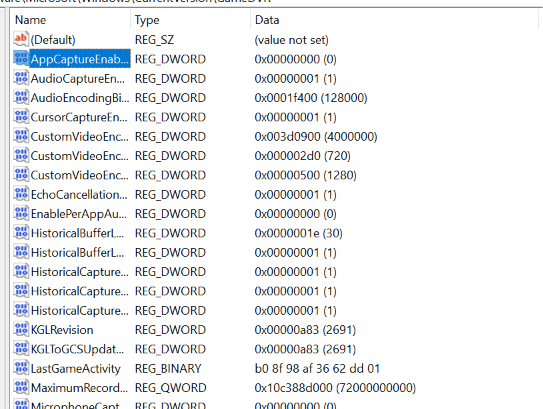Click the icon next to KGLToGCSUpdat...
543x409 pixels.
point(21,349)
